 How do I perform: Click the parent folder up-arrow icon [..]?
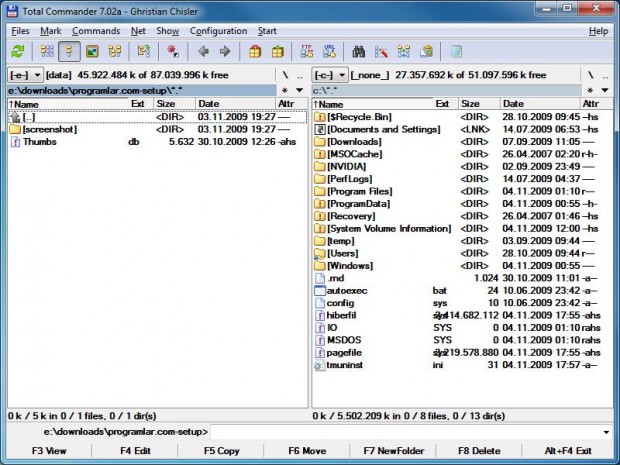tap(15, 117)
